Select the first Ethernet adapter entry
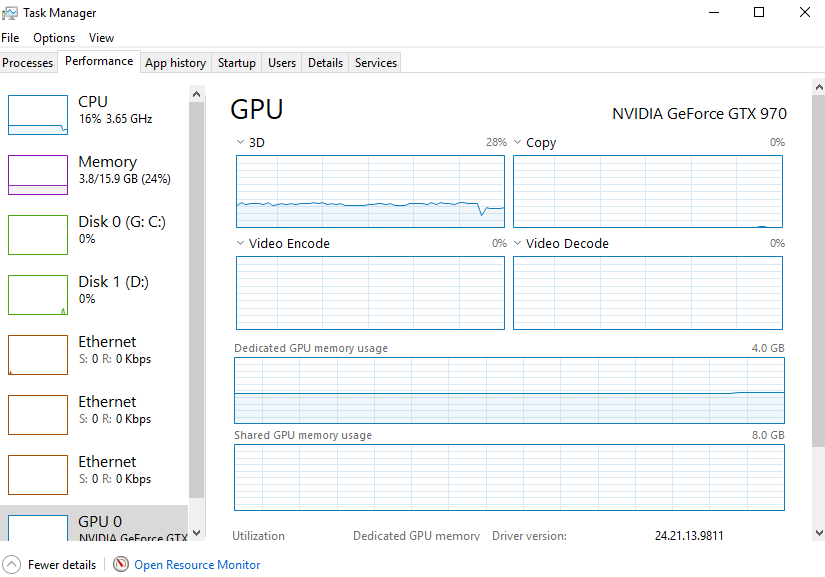This screenshot has height=577, width=825. coord(95,355)
